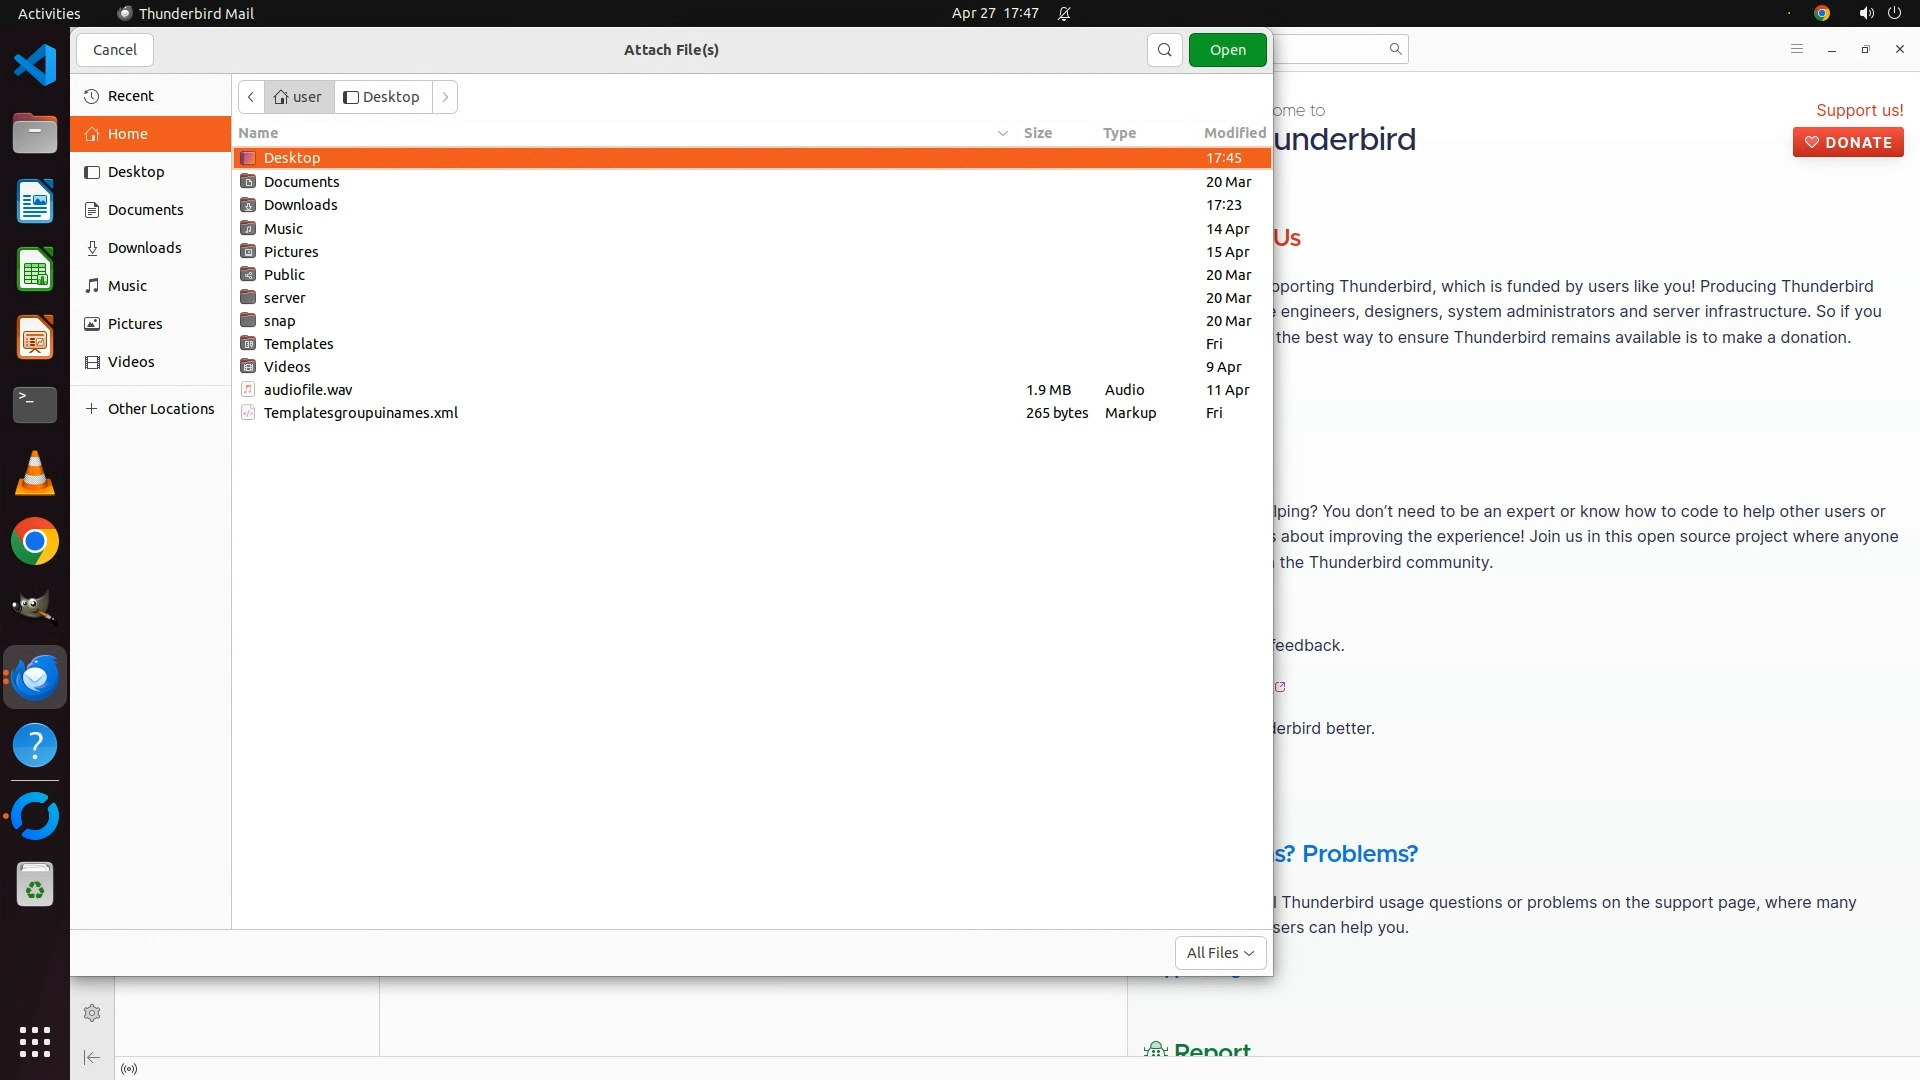Click the red DONATE button
1920x1080 pixels.
click(x=1847, y=142)
